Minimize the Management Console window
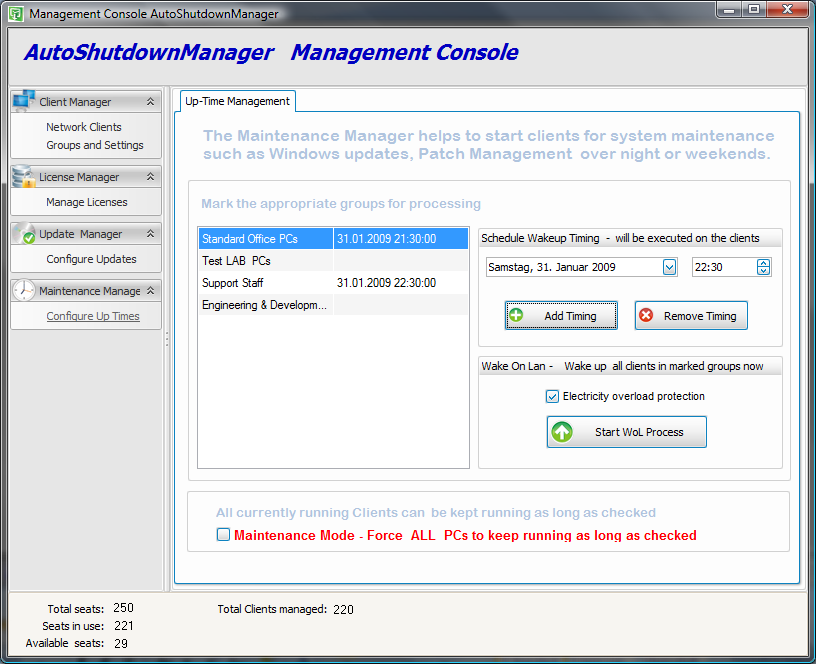 (729, 9)
